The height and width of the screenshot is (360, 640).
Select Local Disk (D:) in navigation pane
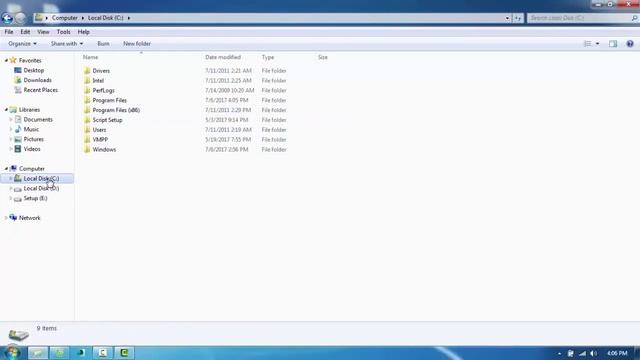tap(41, 188)
